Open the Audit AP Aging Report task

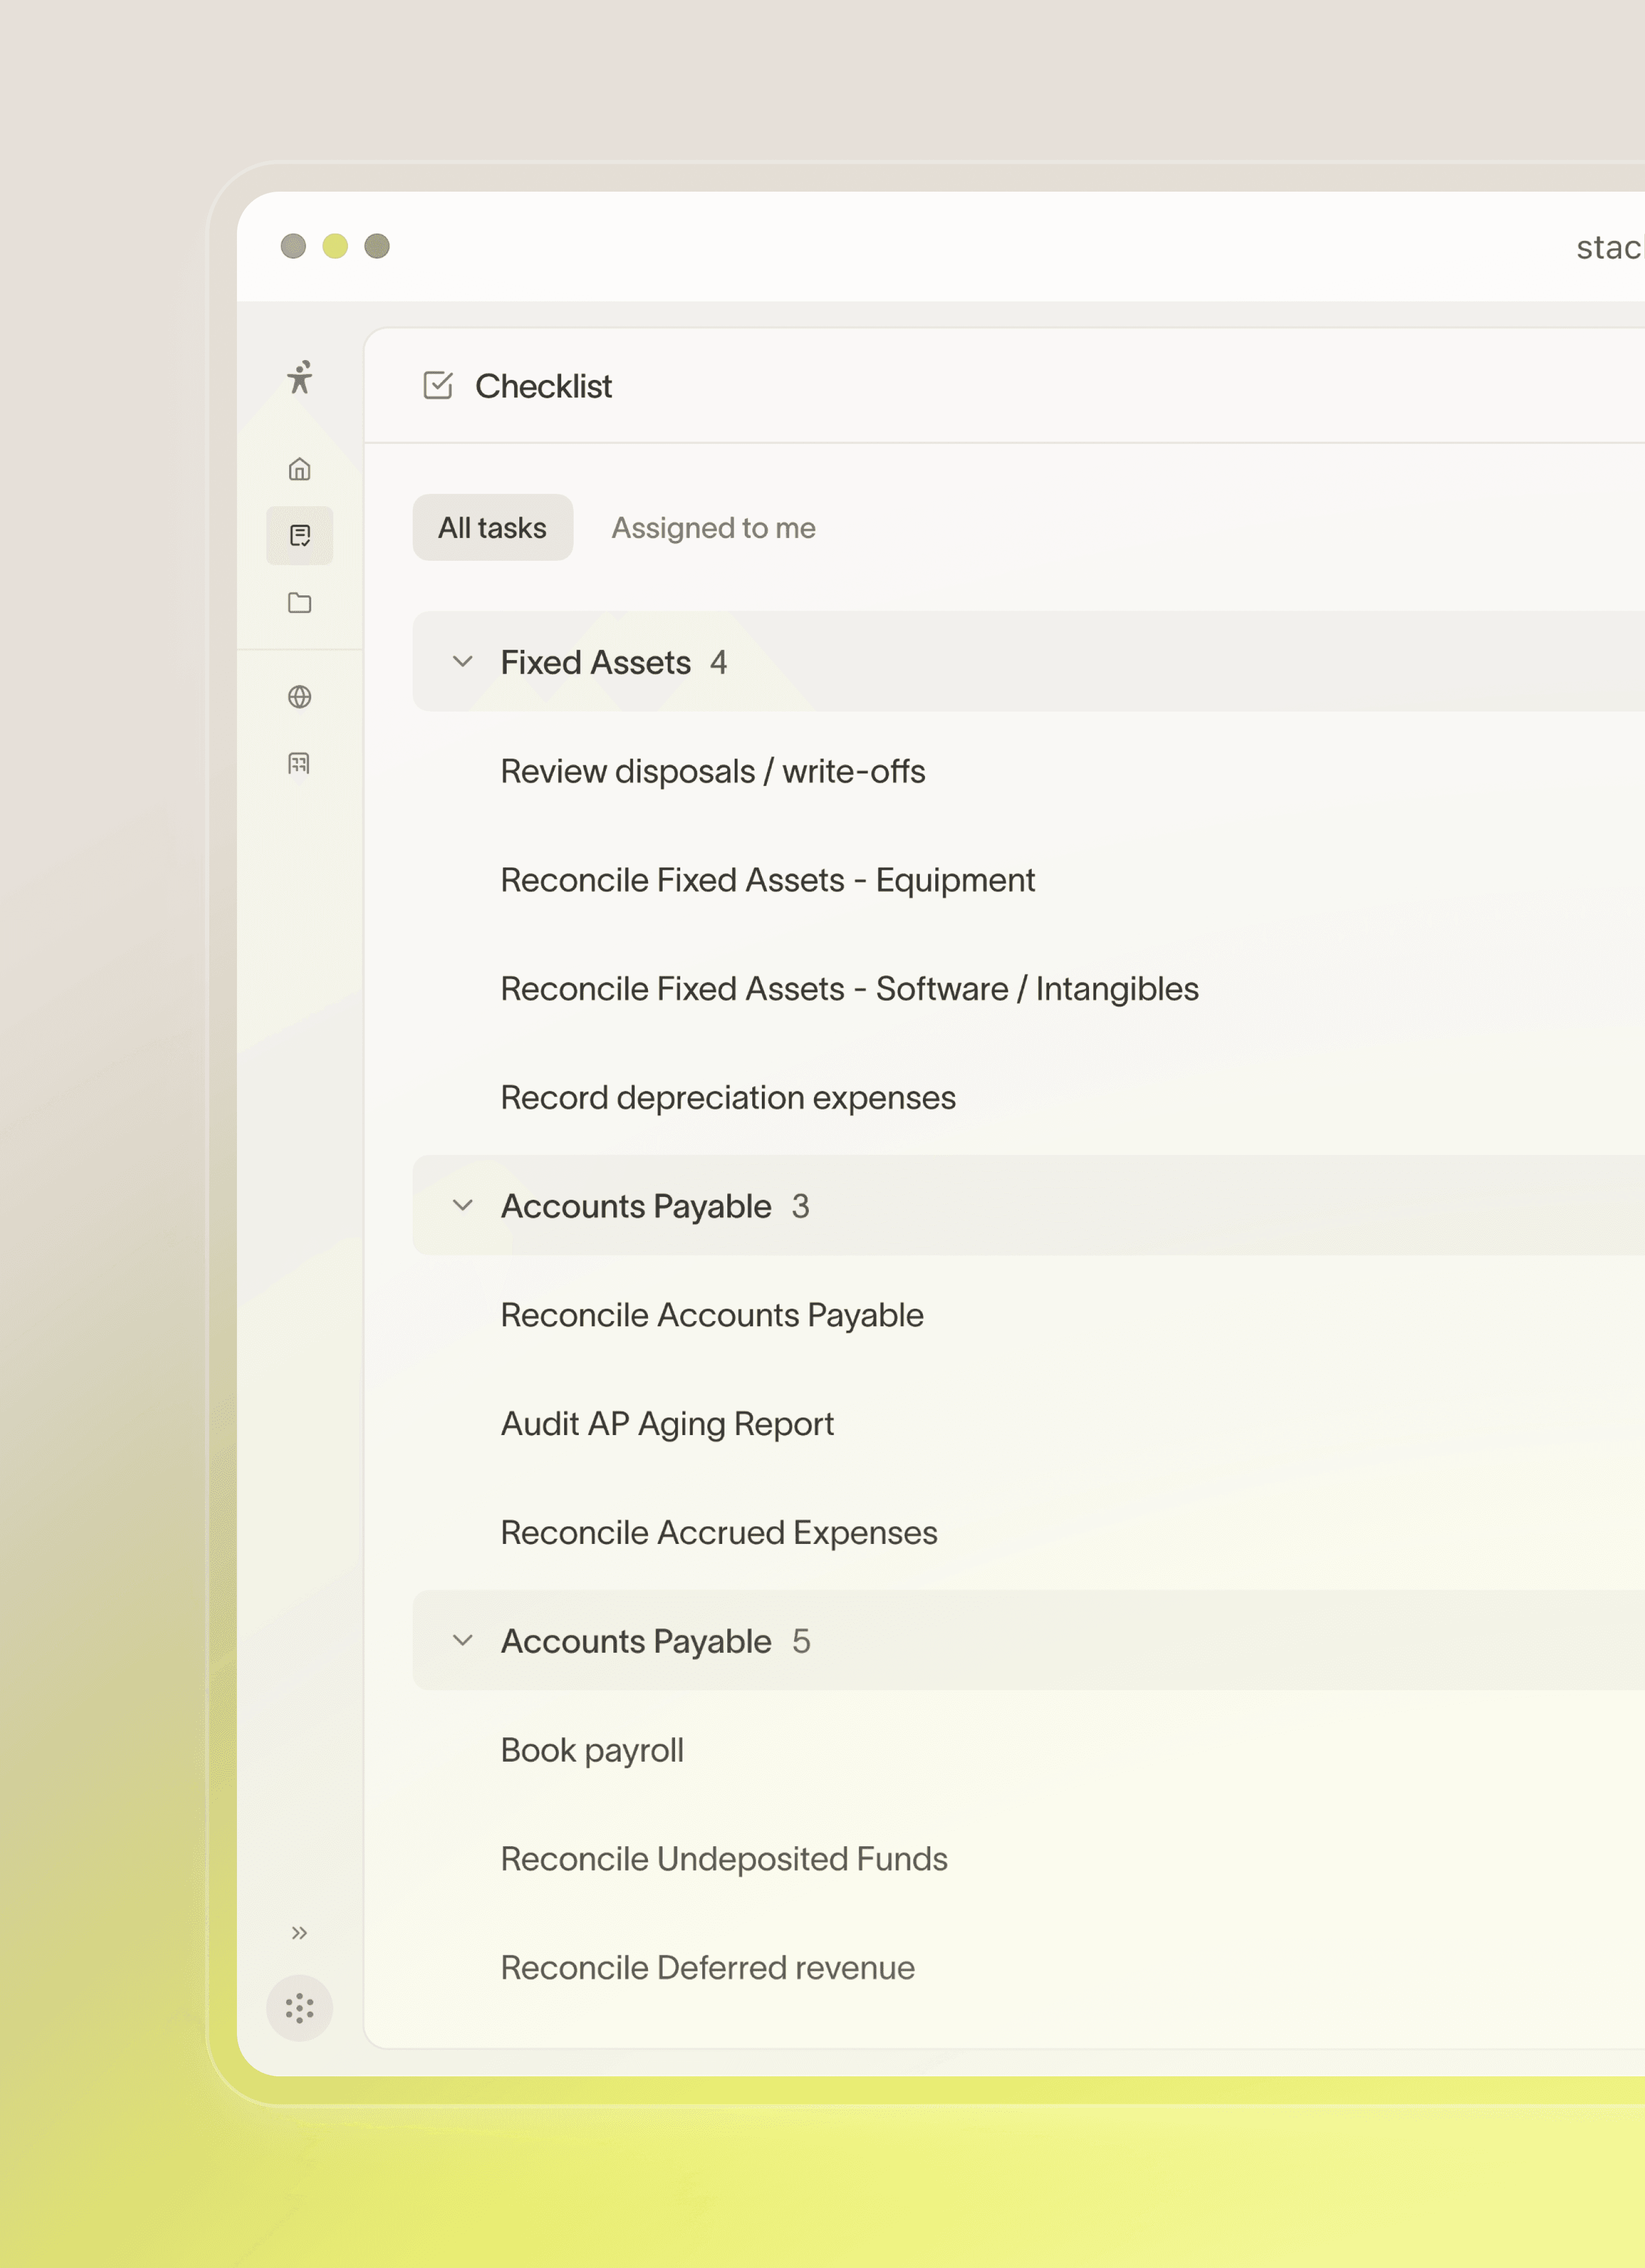[667, 1423]
